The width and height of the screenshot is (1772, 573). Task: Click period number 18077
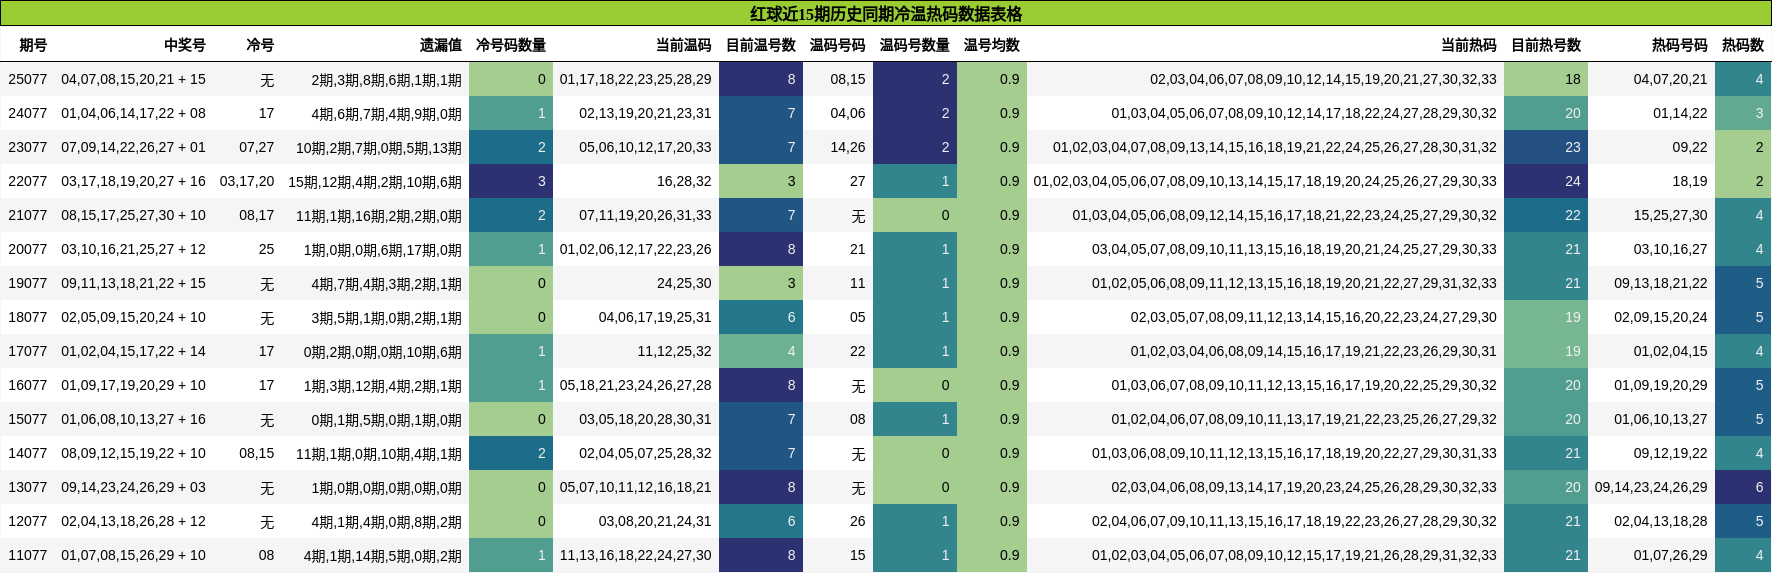28,317
